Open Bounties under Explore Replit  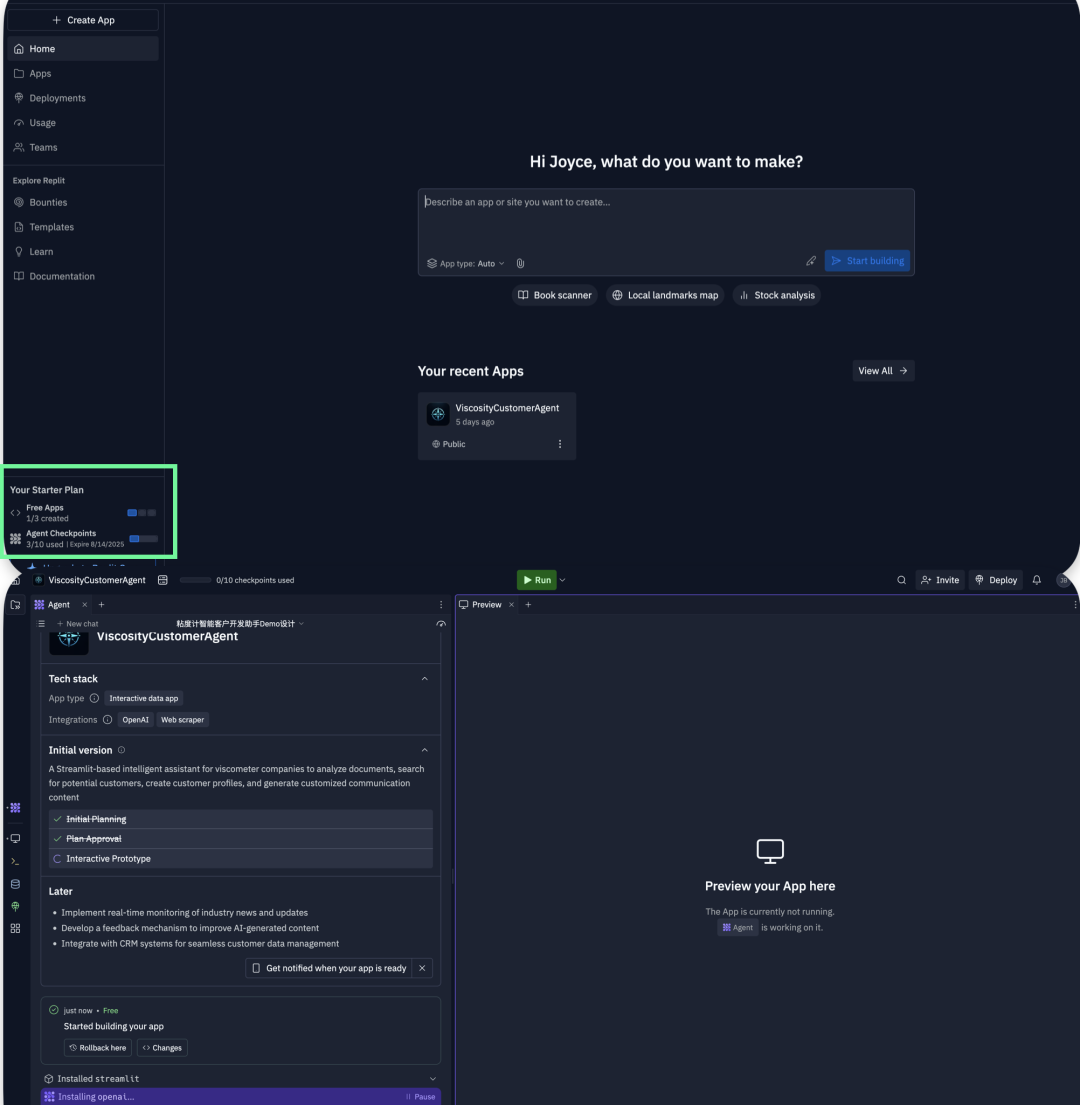(x=83, y=202)
